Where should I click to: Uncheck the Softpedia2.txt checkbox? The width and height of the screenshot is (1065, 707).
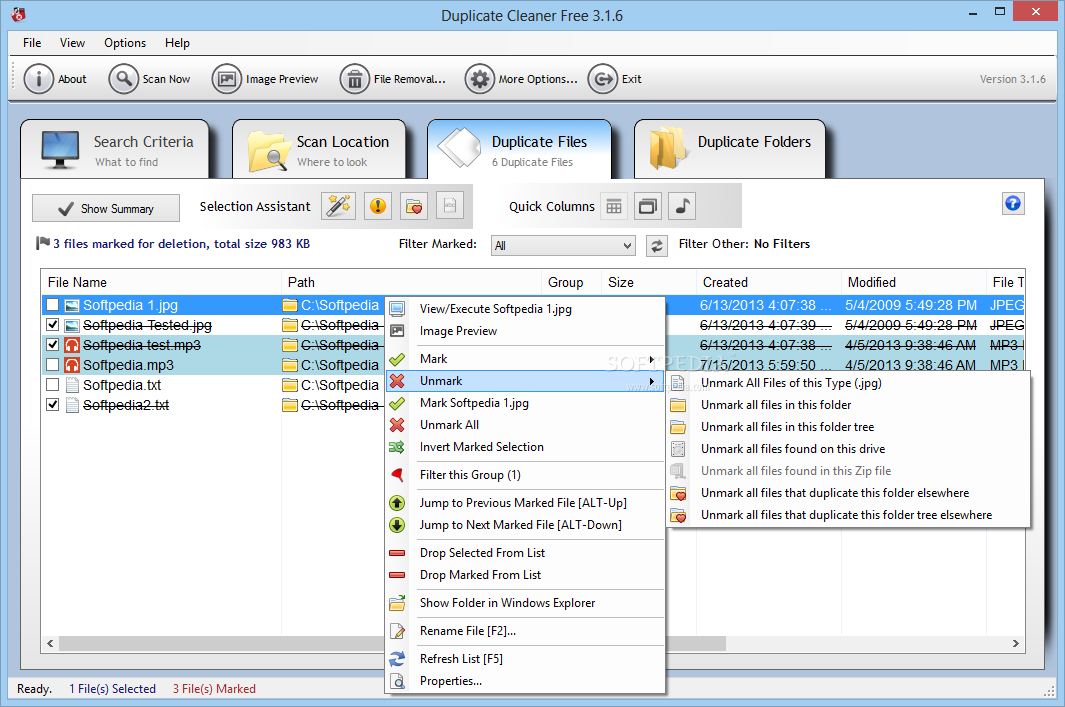point(52,404)
